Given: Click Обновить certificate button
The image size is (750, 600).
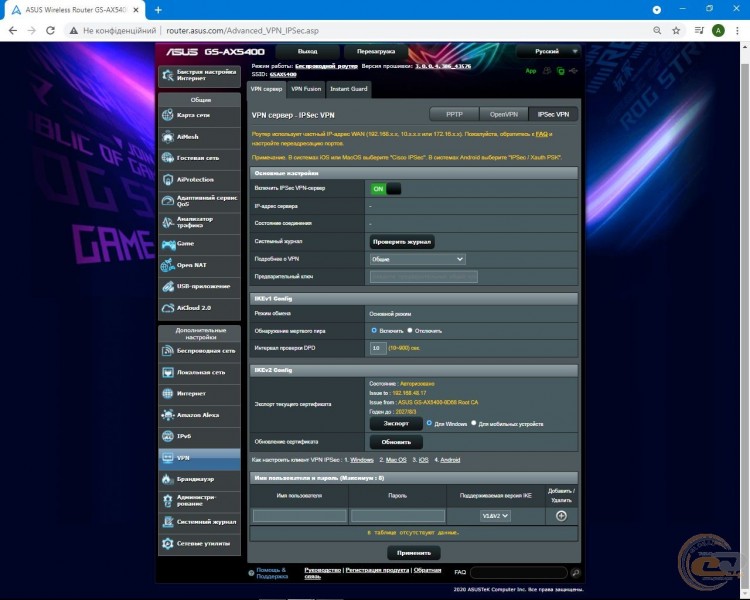Looking at the screenshot, I should (x=396, y=442).
